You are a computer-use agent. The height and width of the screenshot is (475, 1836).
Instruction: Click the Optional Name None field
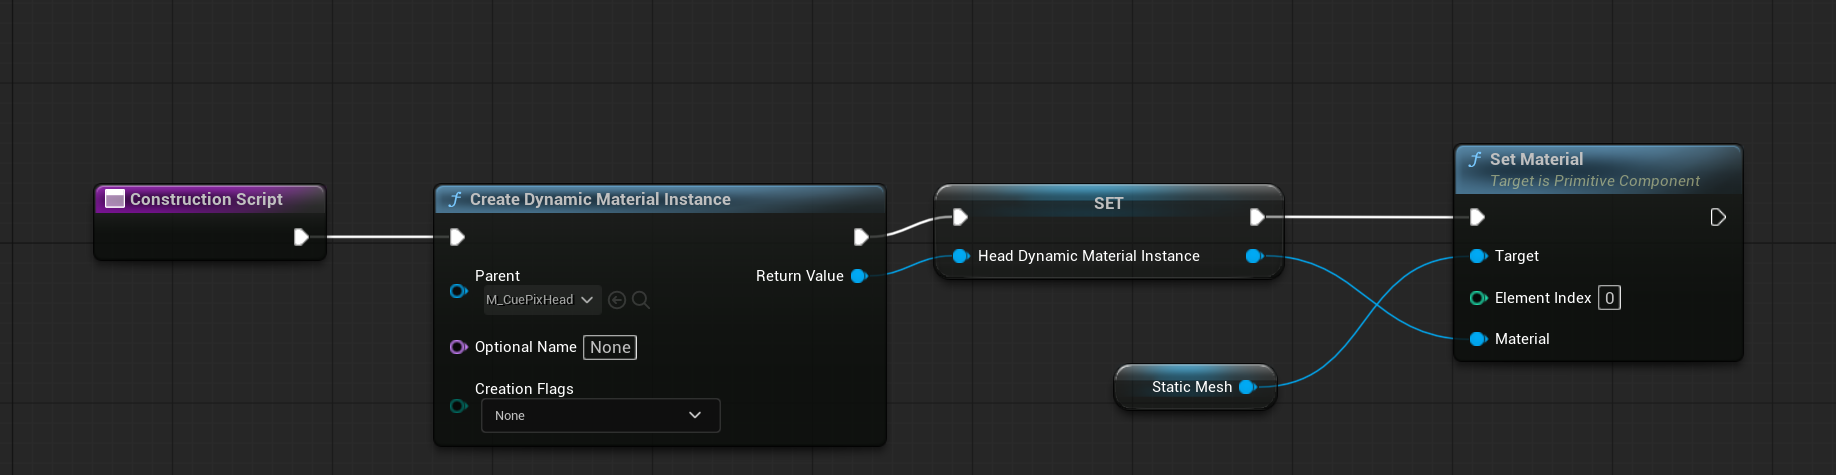(610, 347)
